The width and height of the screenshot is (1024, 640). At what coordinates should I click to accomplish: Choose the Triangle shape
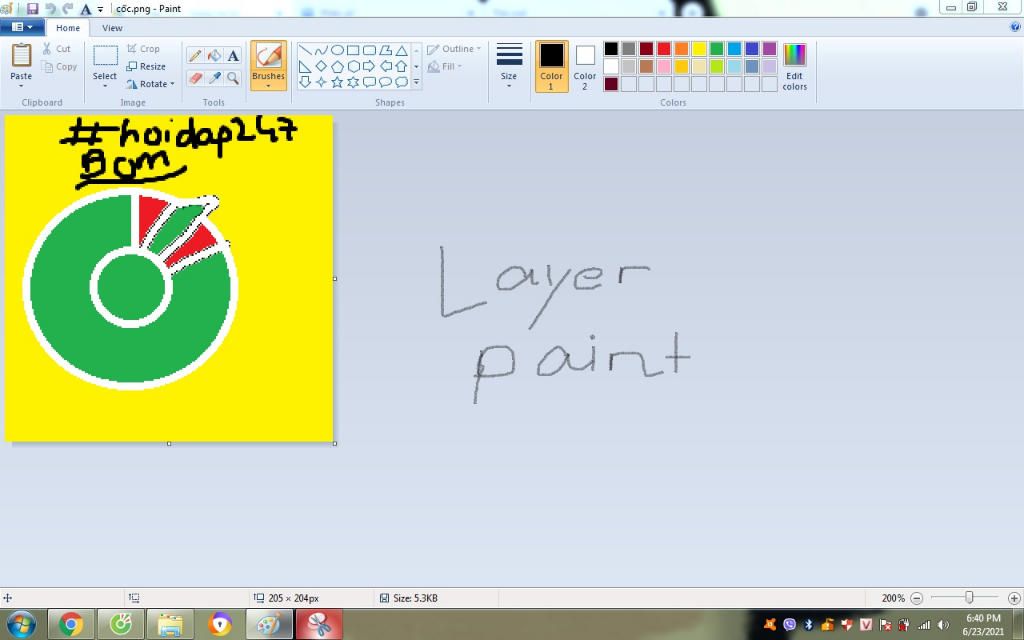(x=401, y=50)
